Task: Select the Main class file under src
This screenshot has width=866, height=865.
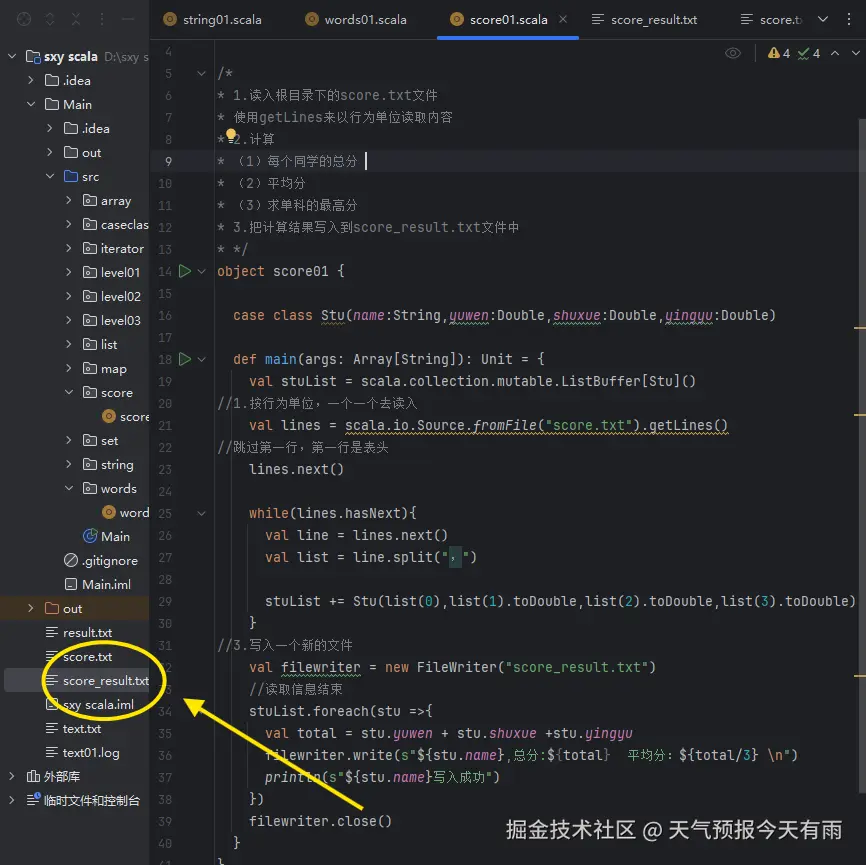Action: [x=106, y=536]
